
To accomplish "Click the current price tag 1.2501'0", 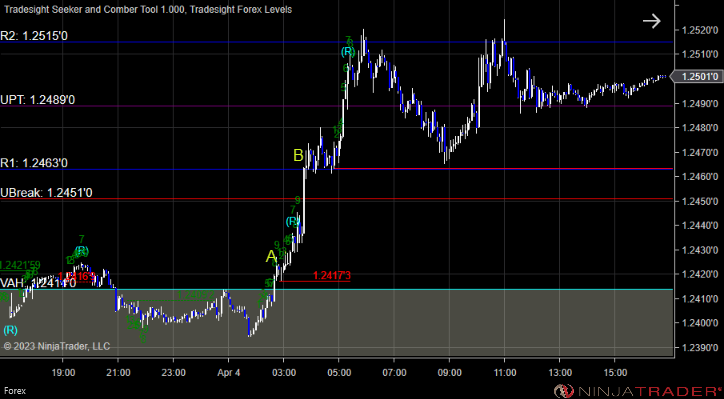I will coord(696,77).
